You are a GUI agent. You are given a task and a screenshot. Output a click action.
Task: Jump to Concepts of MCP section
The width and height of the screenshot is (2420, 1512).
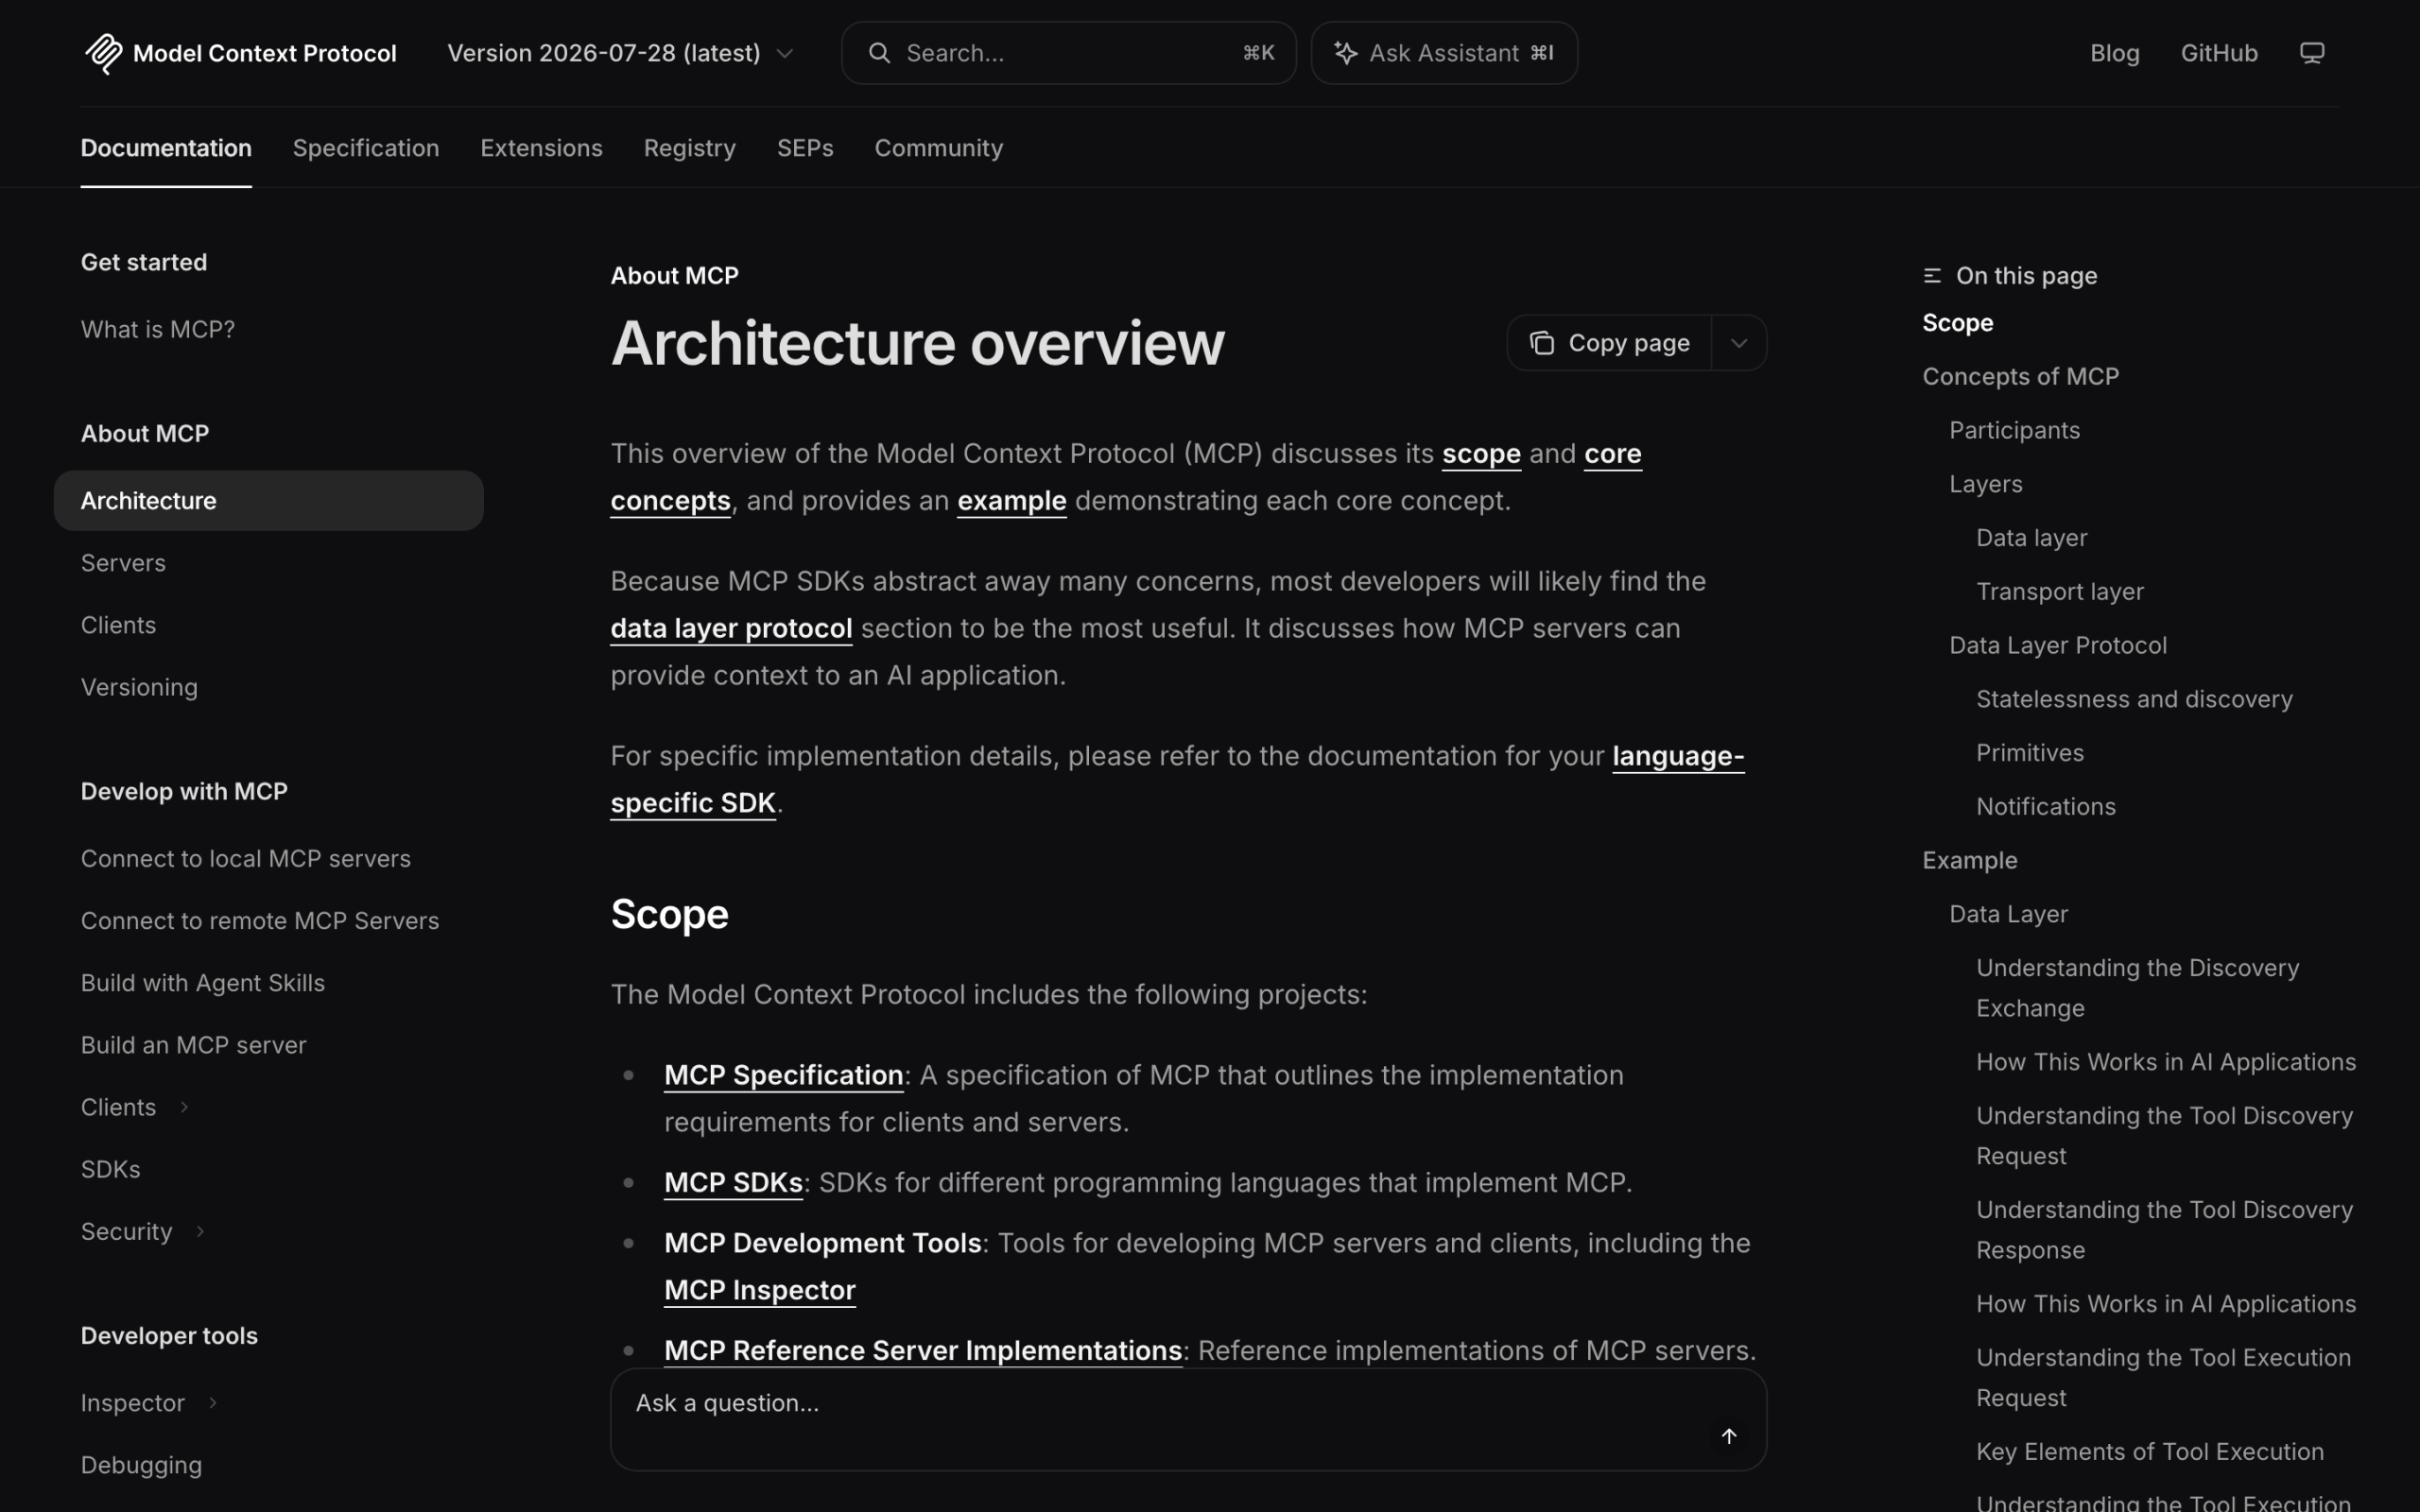click(2020, 377)
